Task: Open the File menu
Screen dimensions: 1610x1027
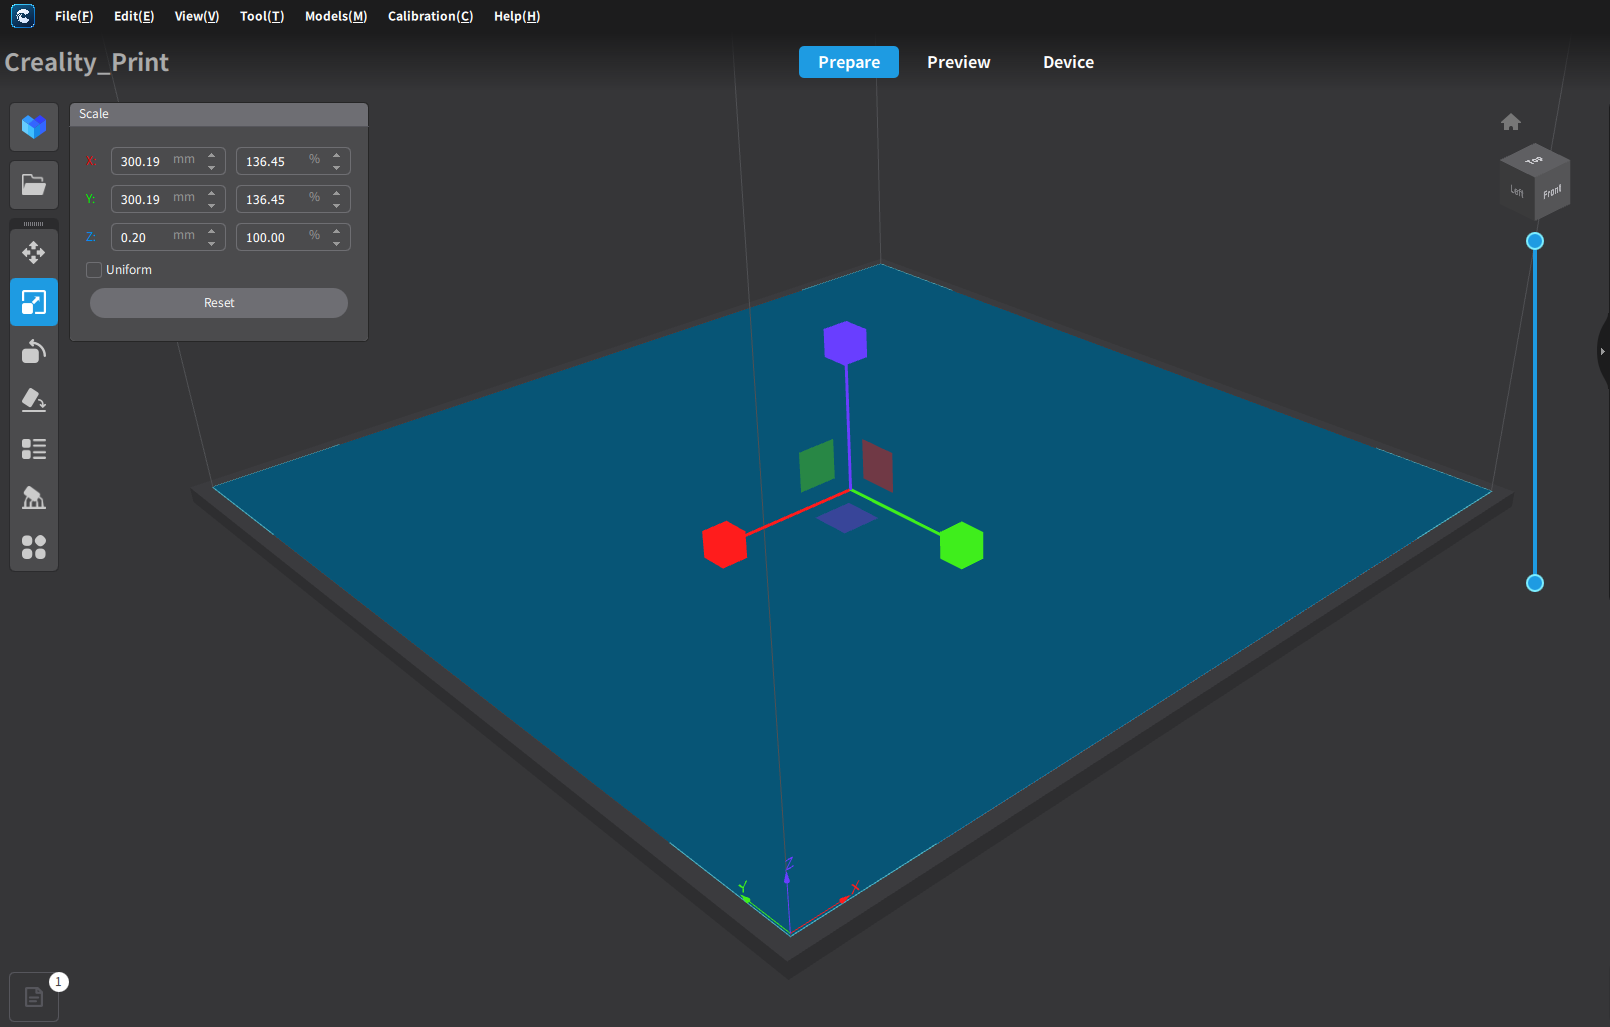Action: (x=74, y=16)
